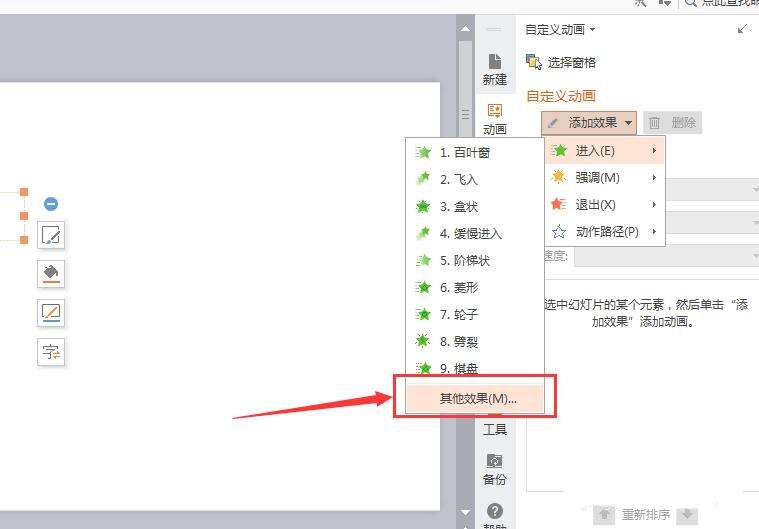Open the 速度 dropdown field
759x529 pixels.
point(666,256)
